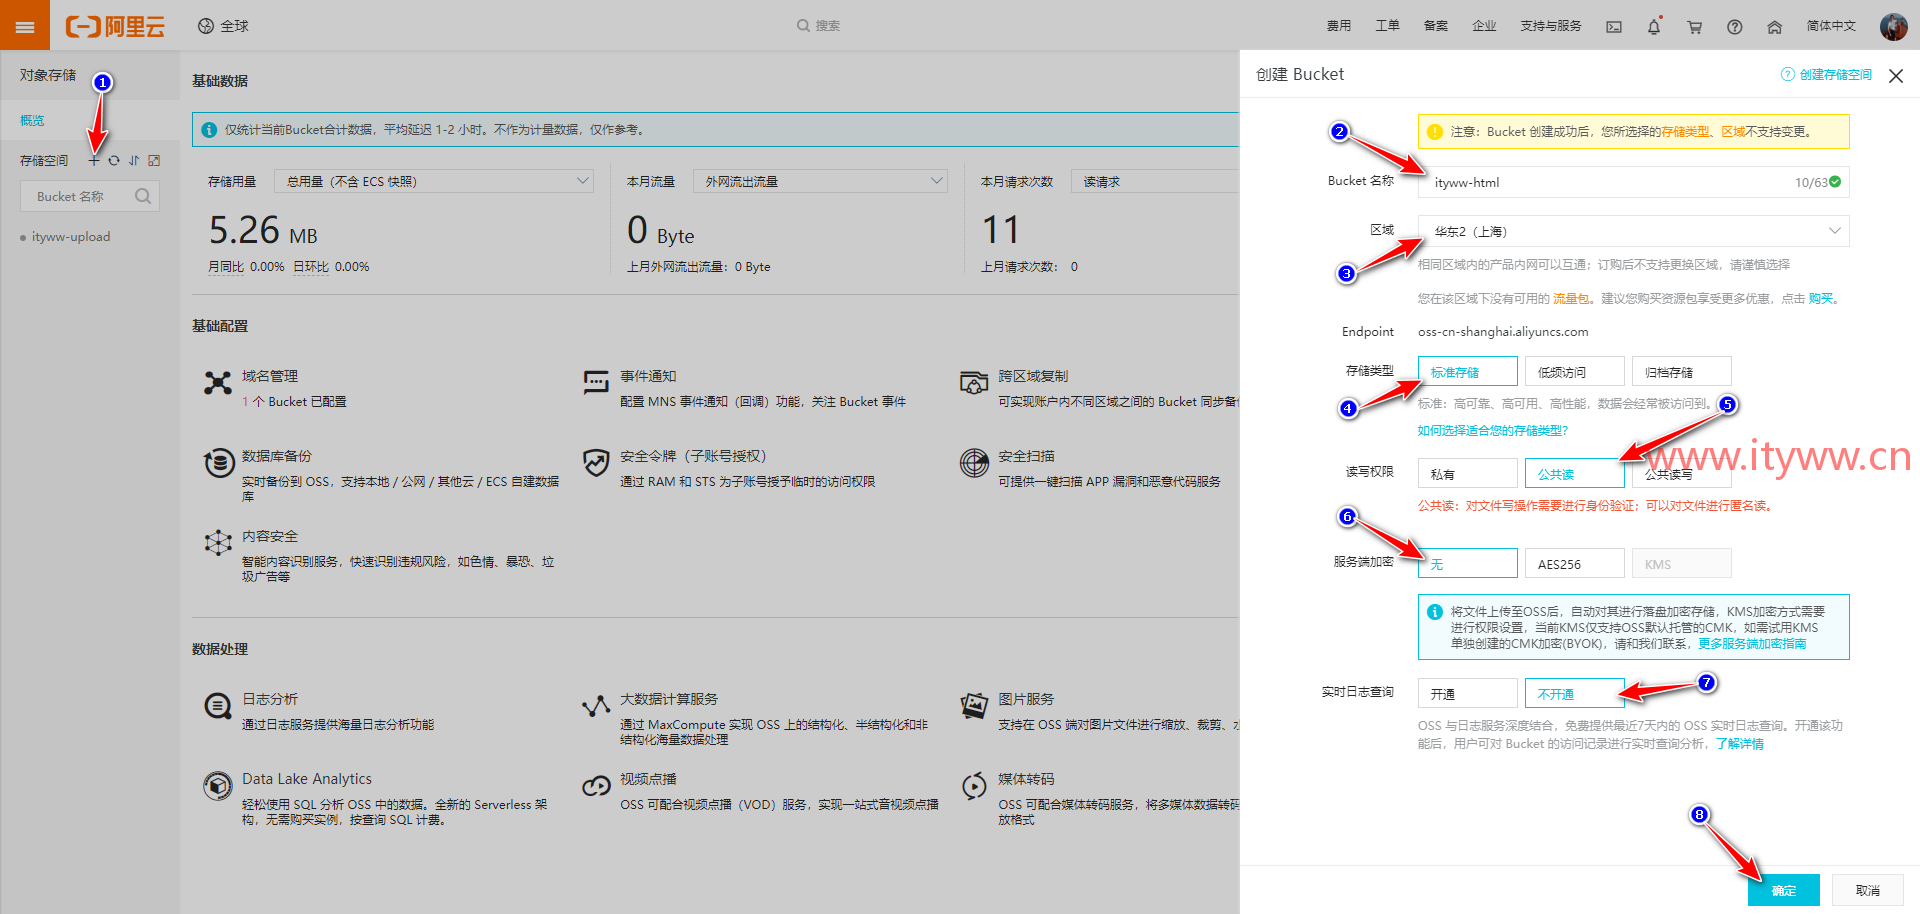
Task: Cancel bucket creation with 取消
Action: pyautogui.click(x=1867, y=890)
